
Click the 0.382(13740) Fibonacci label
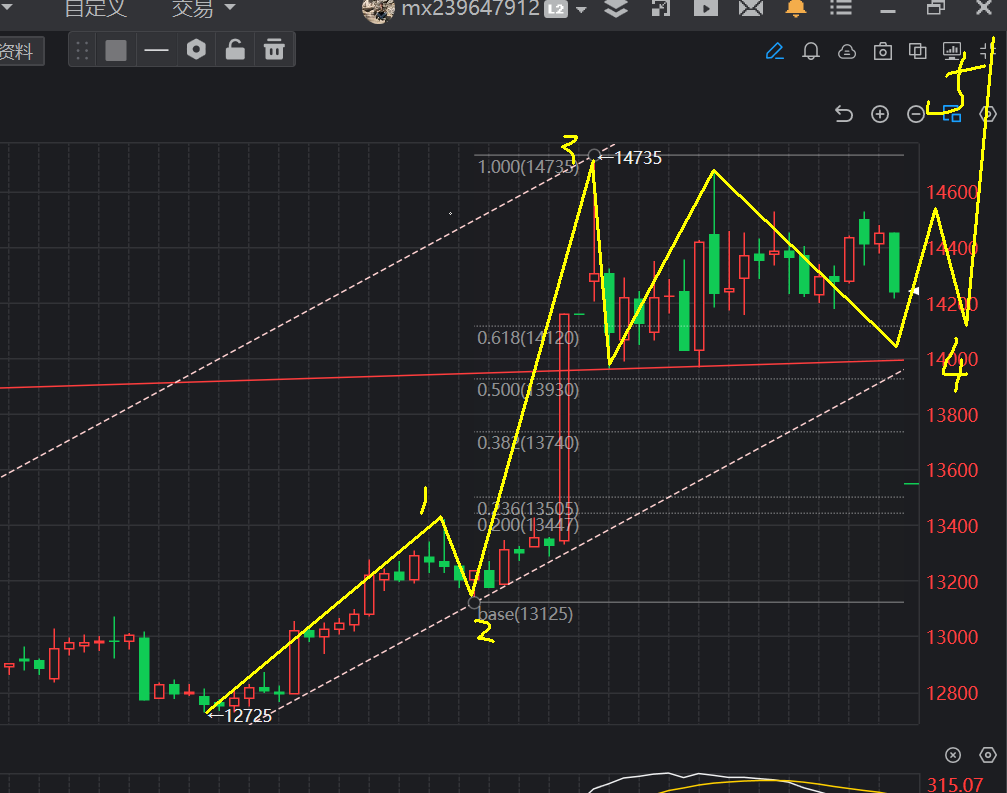pos(528,442)
